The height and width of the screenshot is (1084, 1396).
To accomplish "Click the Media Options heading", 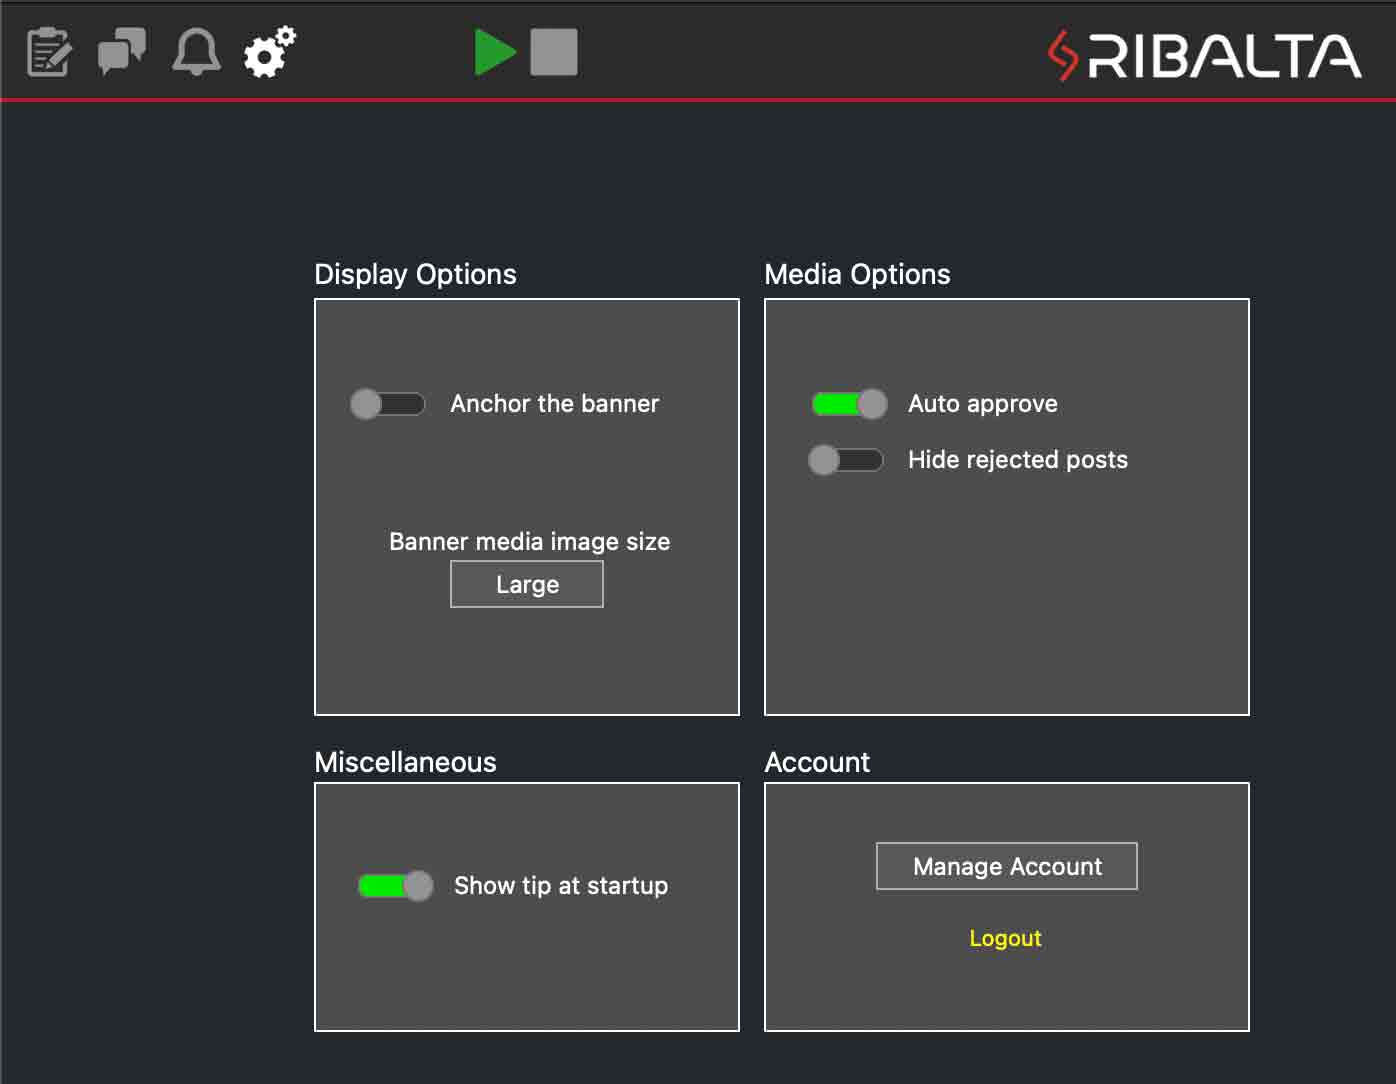I will pos(857,274).
